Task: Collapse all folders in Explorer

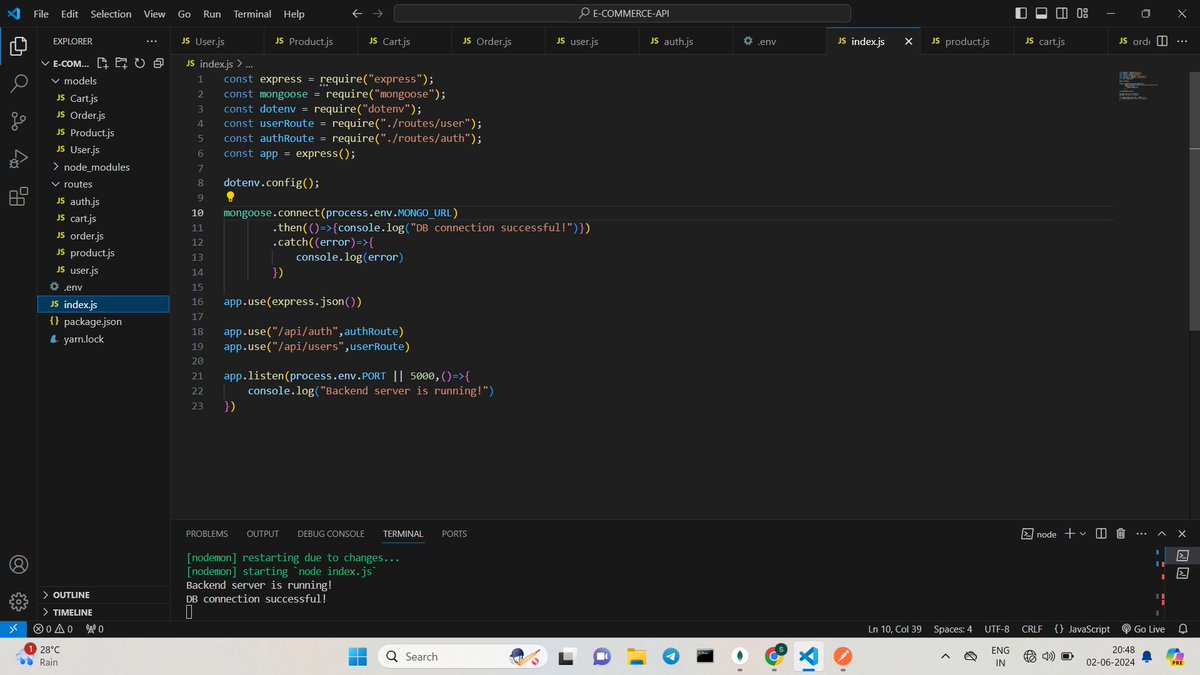Action: (157, 63)
